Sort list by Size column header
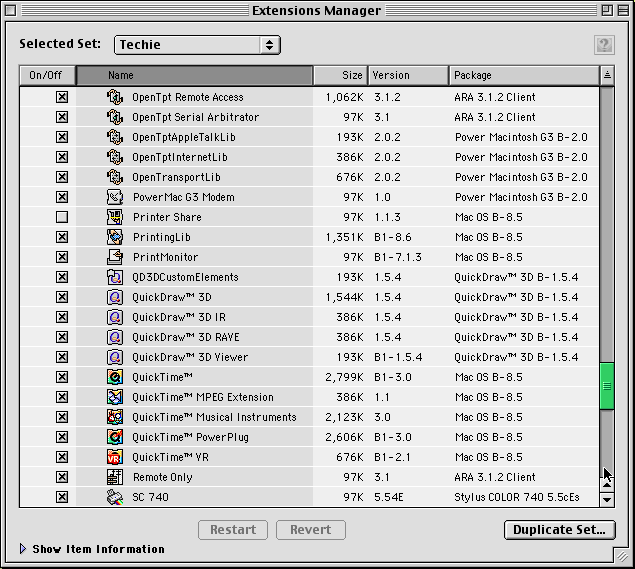 pyautogui.click(x=341, y=75)
